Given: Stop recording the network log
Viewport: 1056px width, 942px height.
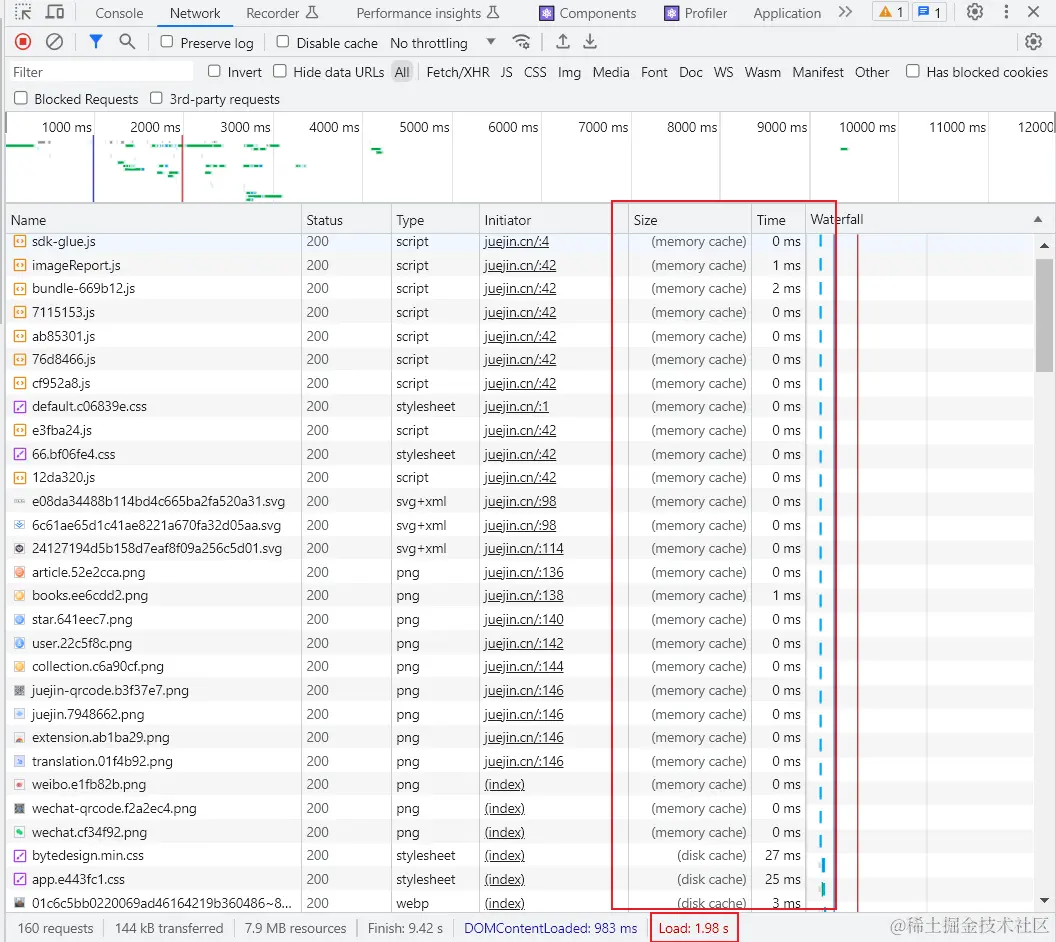Looking at the screenshot, I should point(23,42).
